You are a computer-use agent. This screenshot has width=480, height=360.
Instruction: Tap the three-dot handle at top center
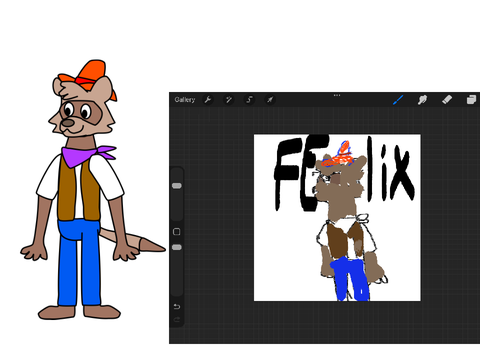(x=337, y=95)
